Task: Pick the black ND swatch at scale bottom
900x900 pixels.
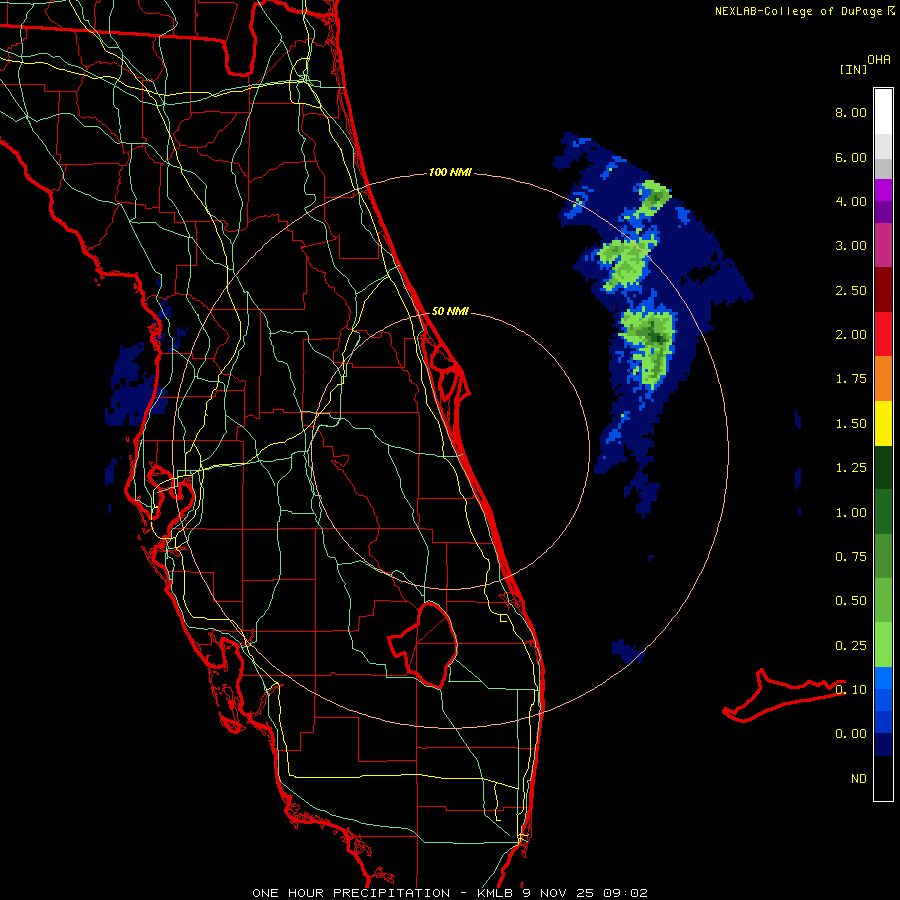Action: 883,778
